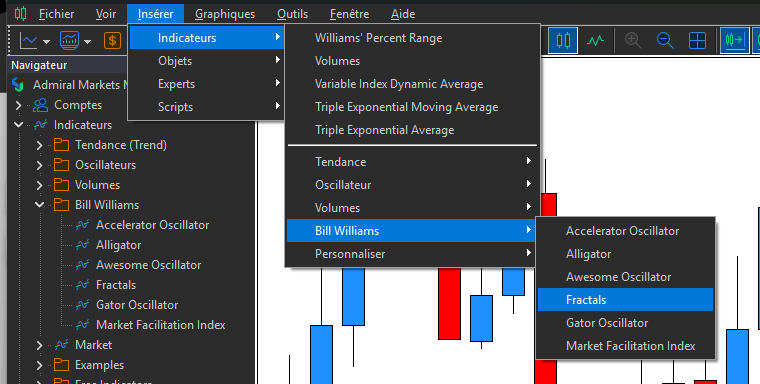
Task: Expand the Tendance (Trend) folder chevron
Action: (x=40, y=144)
